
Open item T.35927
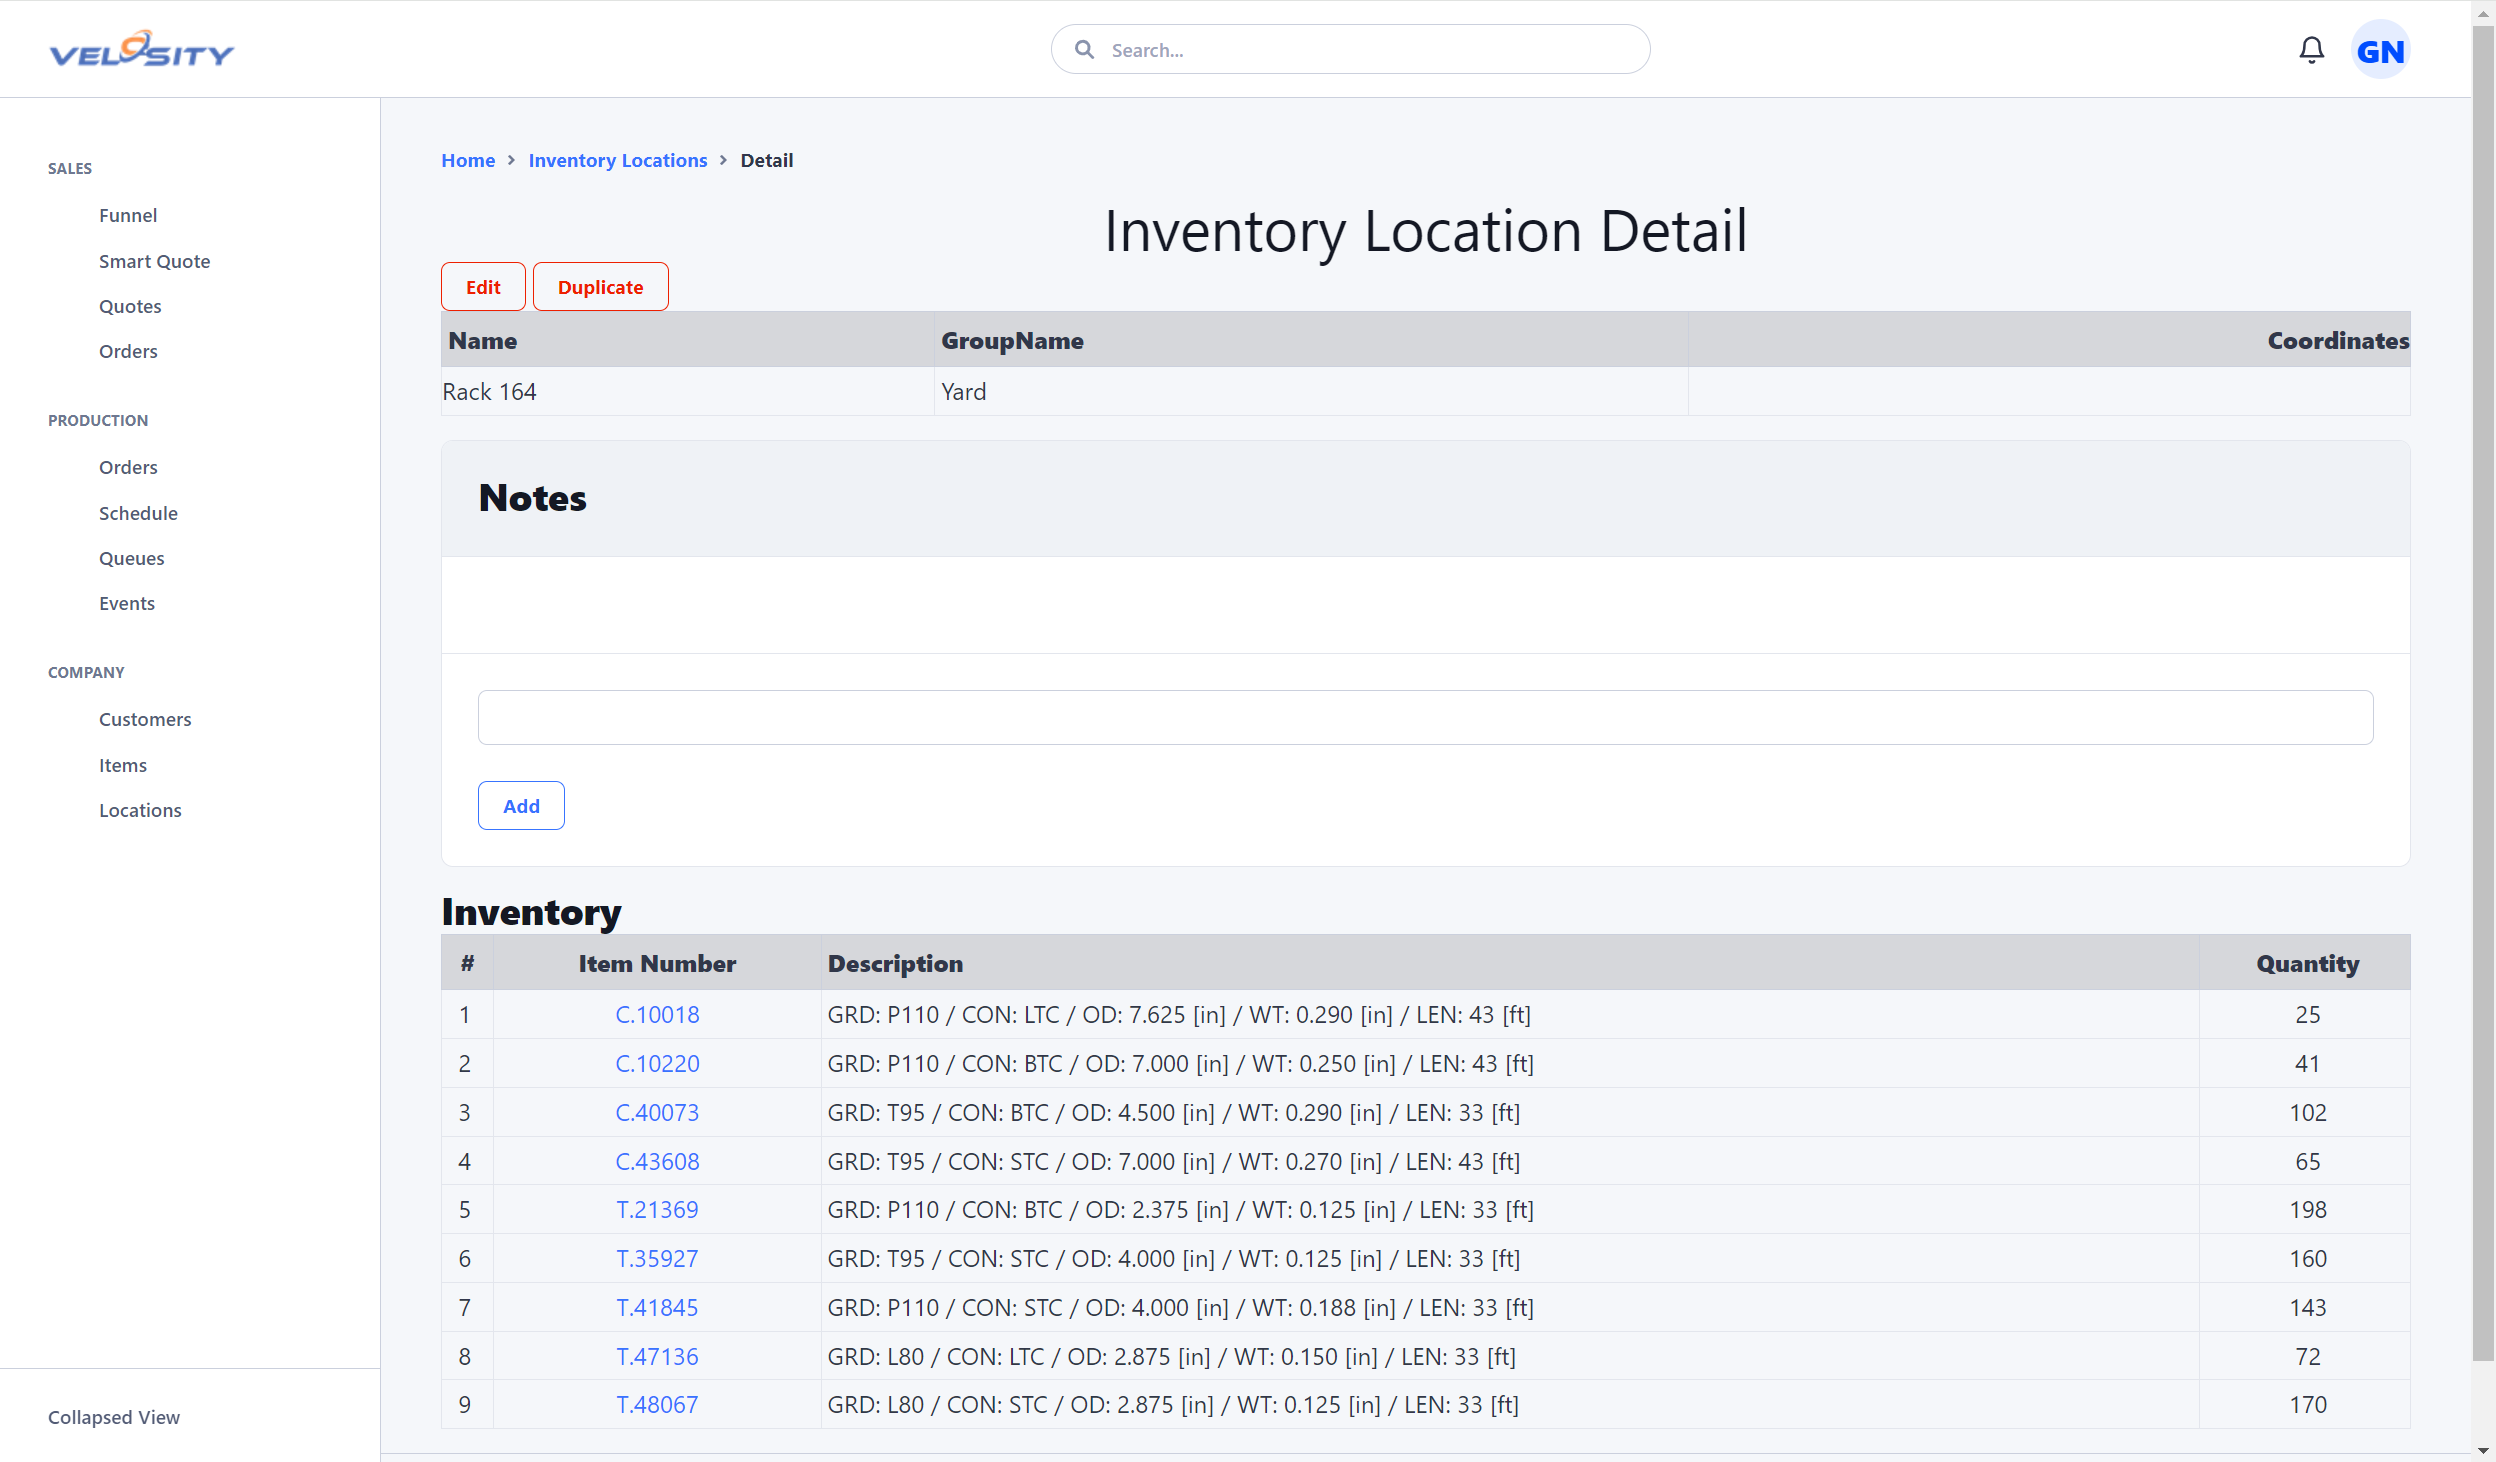657,1259
